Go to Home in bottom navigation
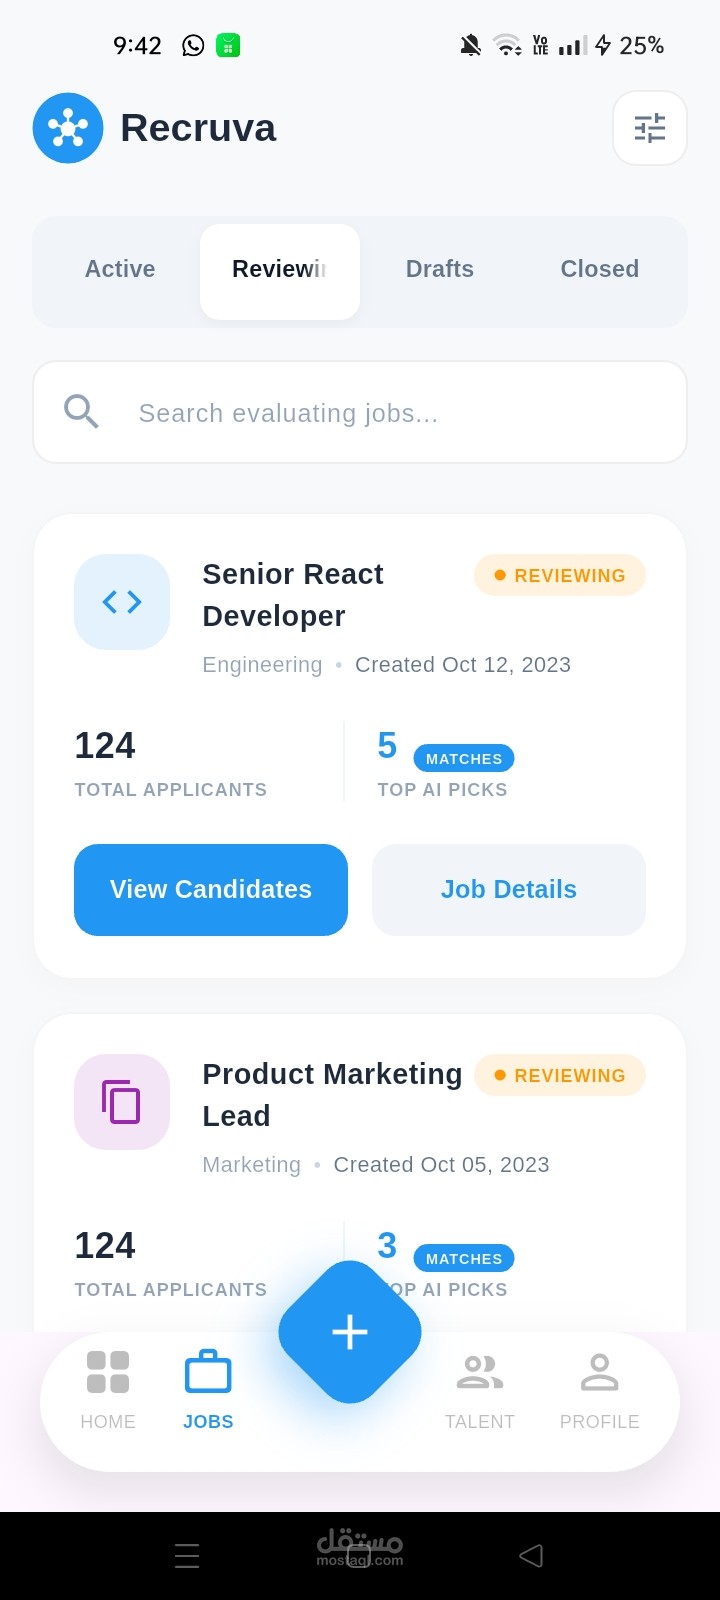The image size is (720, 1600). coord(108,1390)
